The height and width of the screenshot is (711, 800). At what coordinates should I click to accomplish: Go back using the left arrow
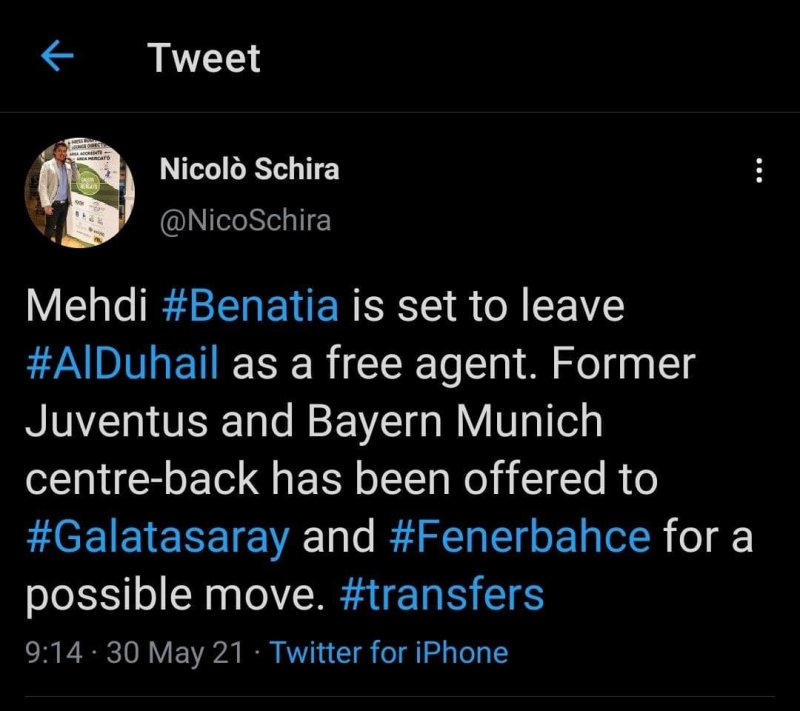tap(57, 57)
